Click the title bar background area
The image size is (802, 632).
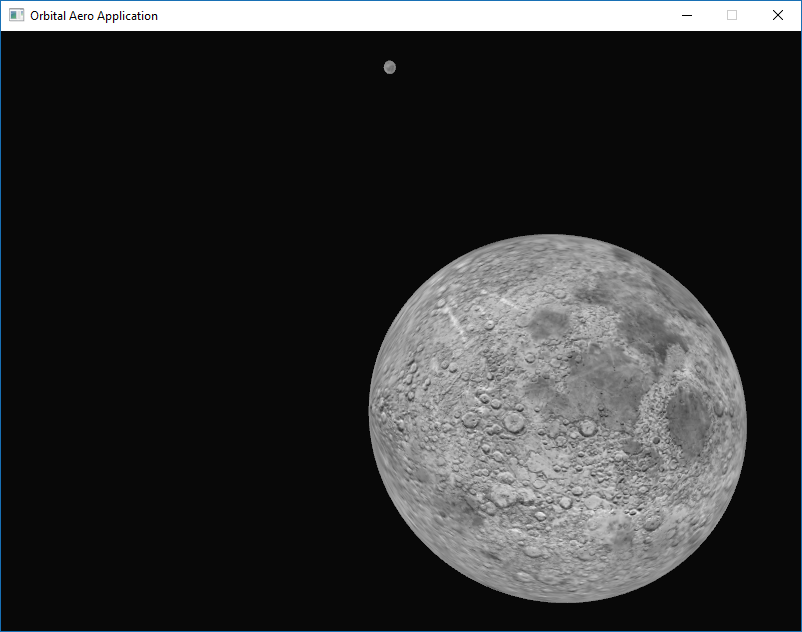click(x=400, y=15)
